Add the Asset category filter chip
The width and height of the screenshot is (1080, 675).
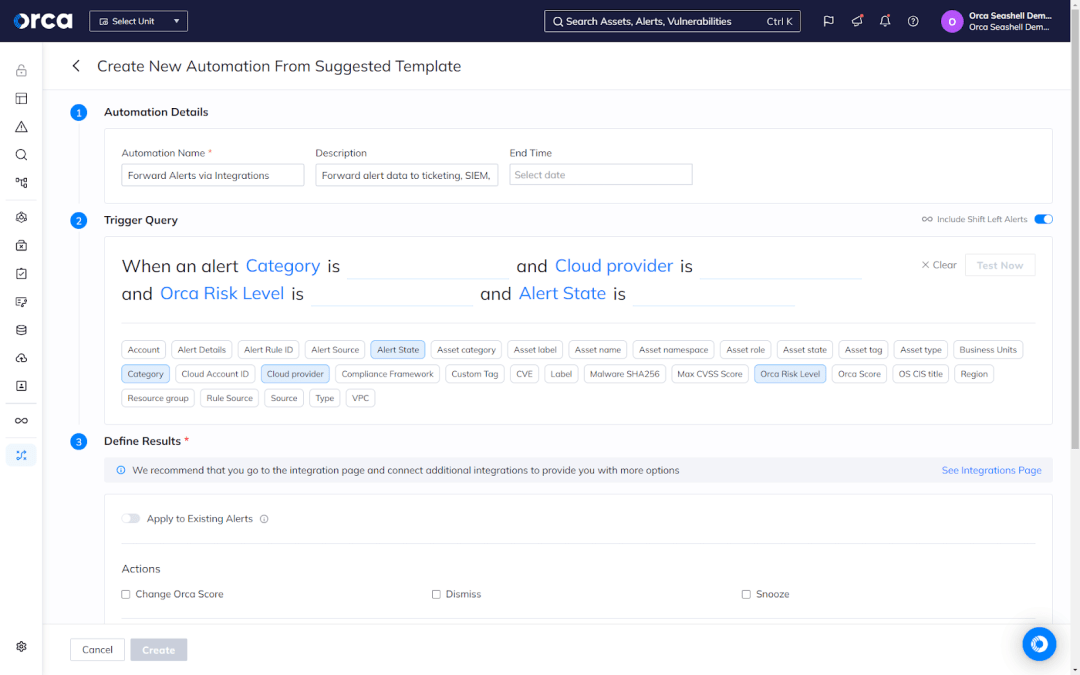point(466,350)
